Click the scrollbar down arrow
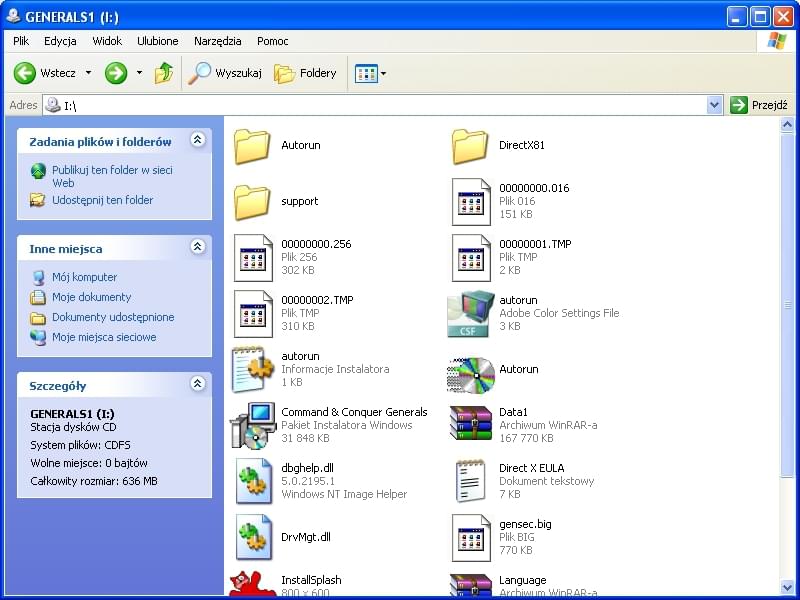800x600 pixels. coord(787,587)
